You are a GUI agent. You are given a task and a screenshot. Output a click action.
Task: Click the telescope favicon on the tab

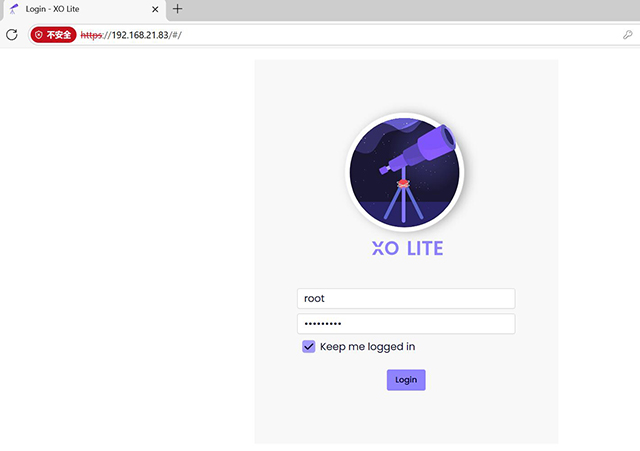(14, 9)
